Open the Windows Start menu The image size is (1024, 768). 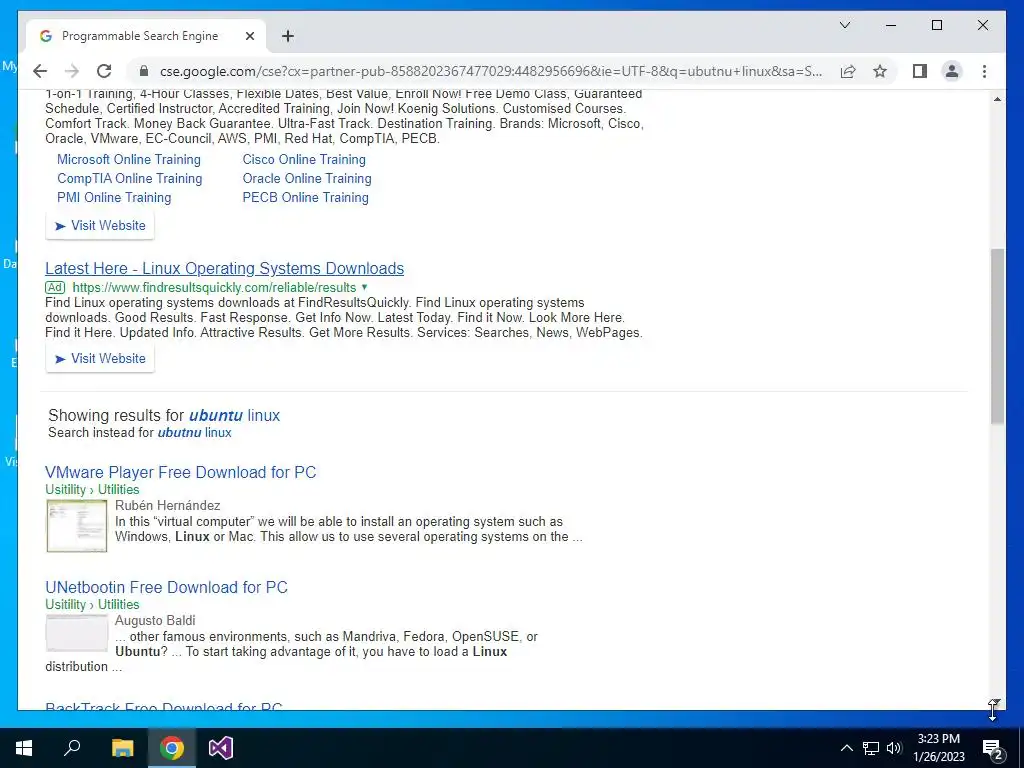pos(24,748)
